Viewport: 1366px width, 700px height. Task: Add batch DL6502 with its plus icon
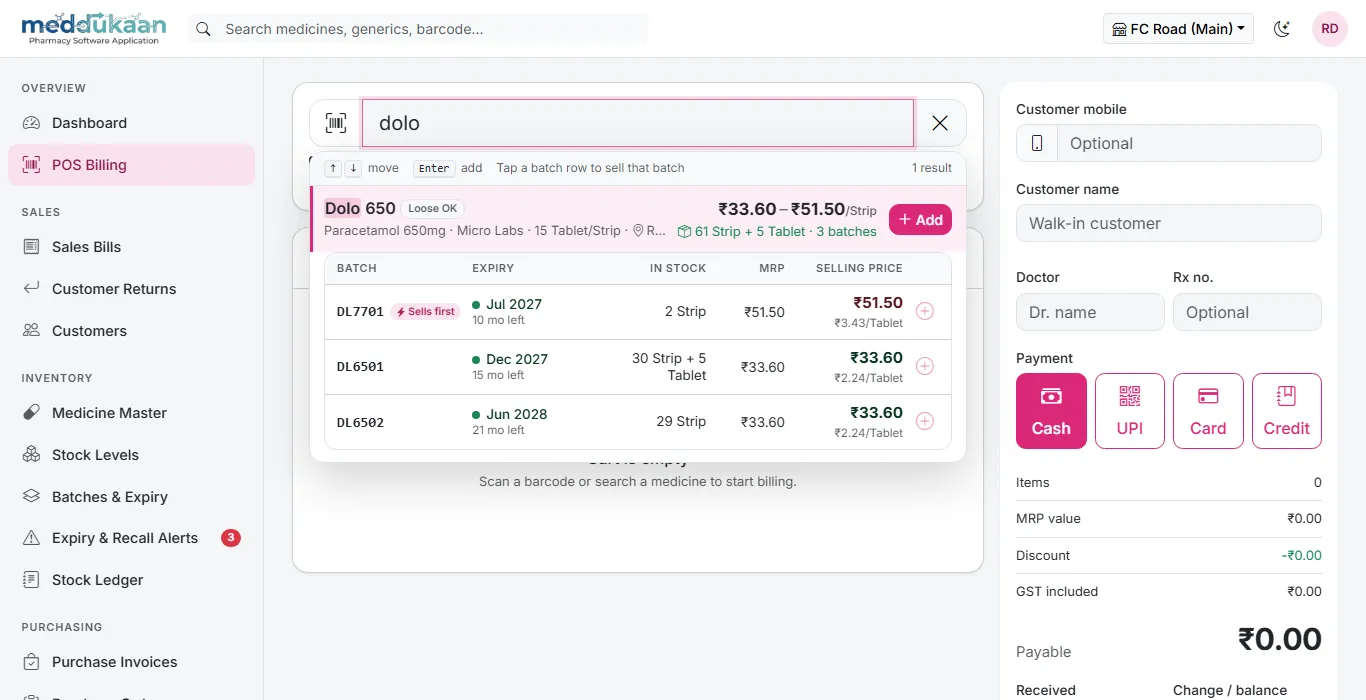tap(925, 421)
